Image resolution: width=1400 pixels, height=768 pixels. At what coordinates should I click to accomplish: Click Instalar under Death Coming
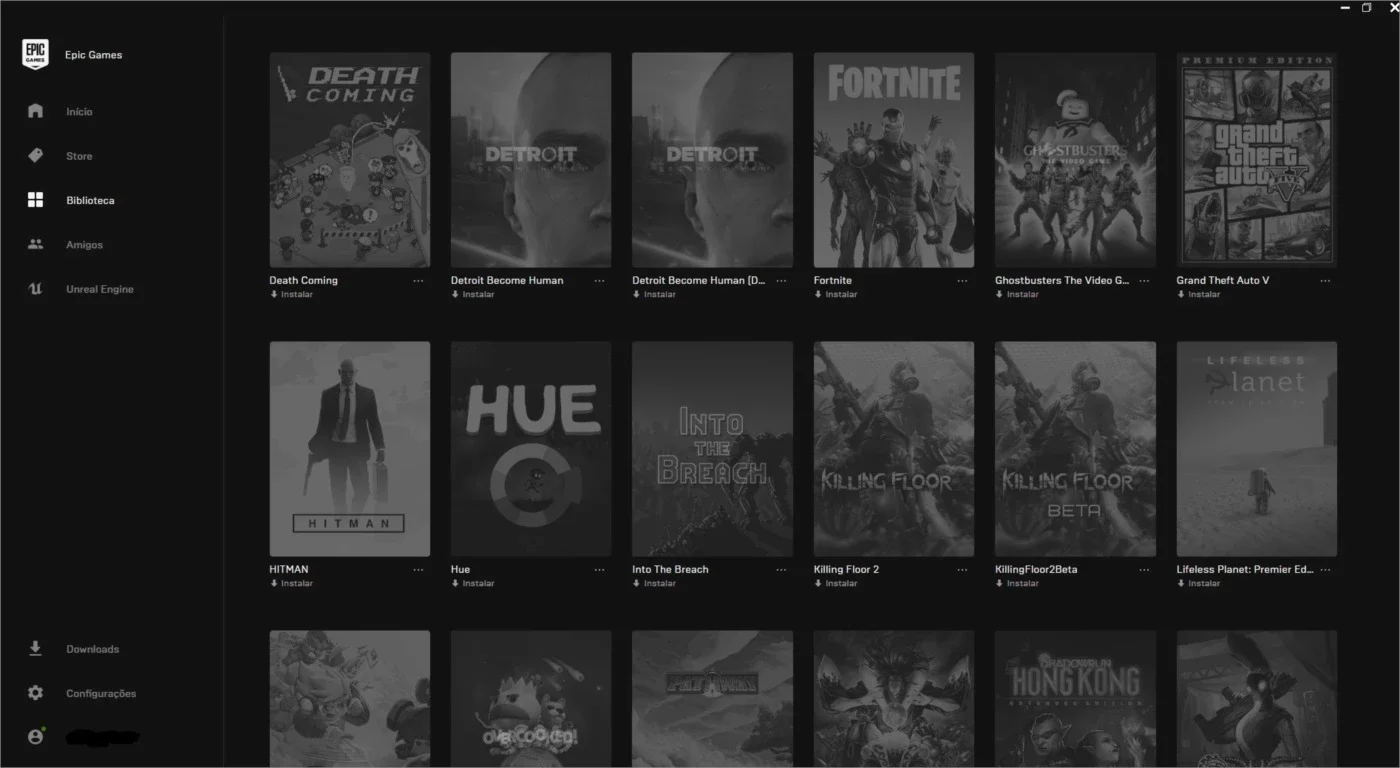(291, 294)
